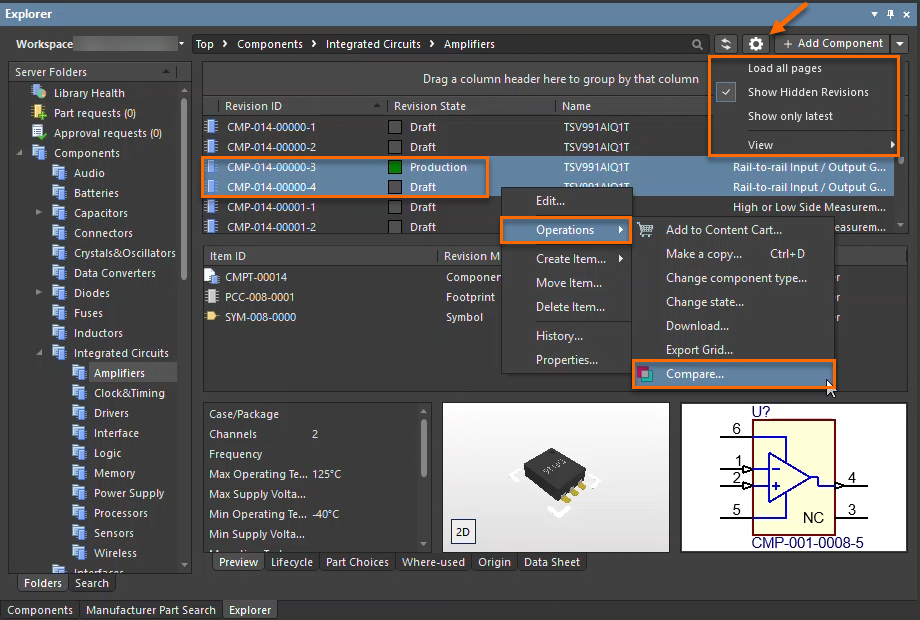Click the refresh arrows icon
The height and width of the screenshot is (620, 920).
pos(726,43)
